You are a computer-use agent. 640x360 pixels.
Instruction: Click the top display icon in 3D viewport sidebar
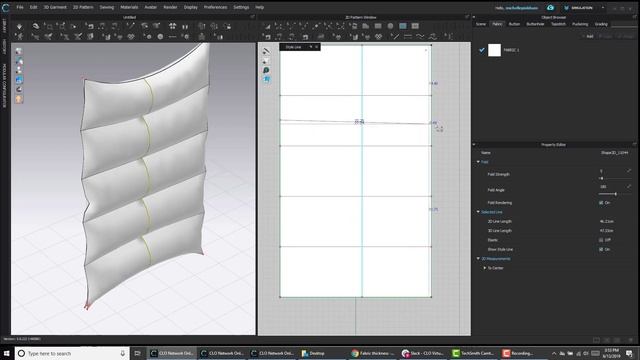coord(19,51)
